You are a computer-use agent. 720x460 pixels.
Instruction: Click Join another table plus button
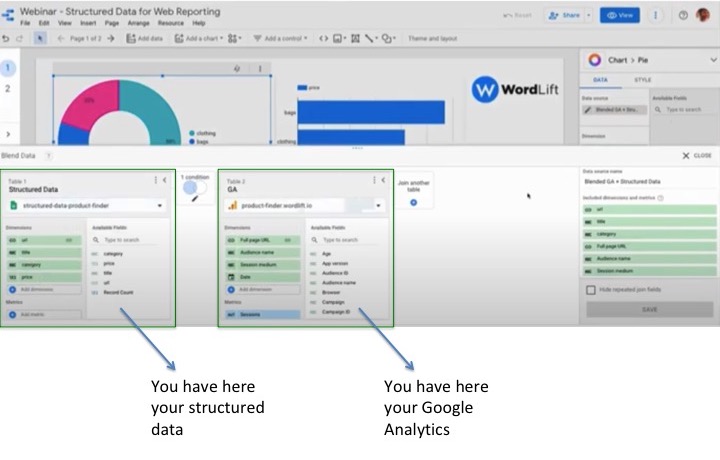[x=414, y=202]
